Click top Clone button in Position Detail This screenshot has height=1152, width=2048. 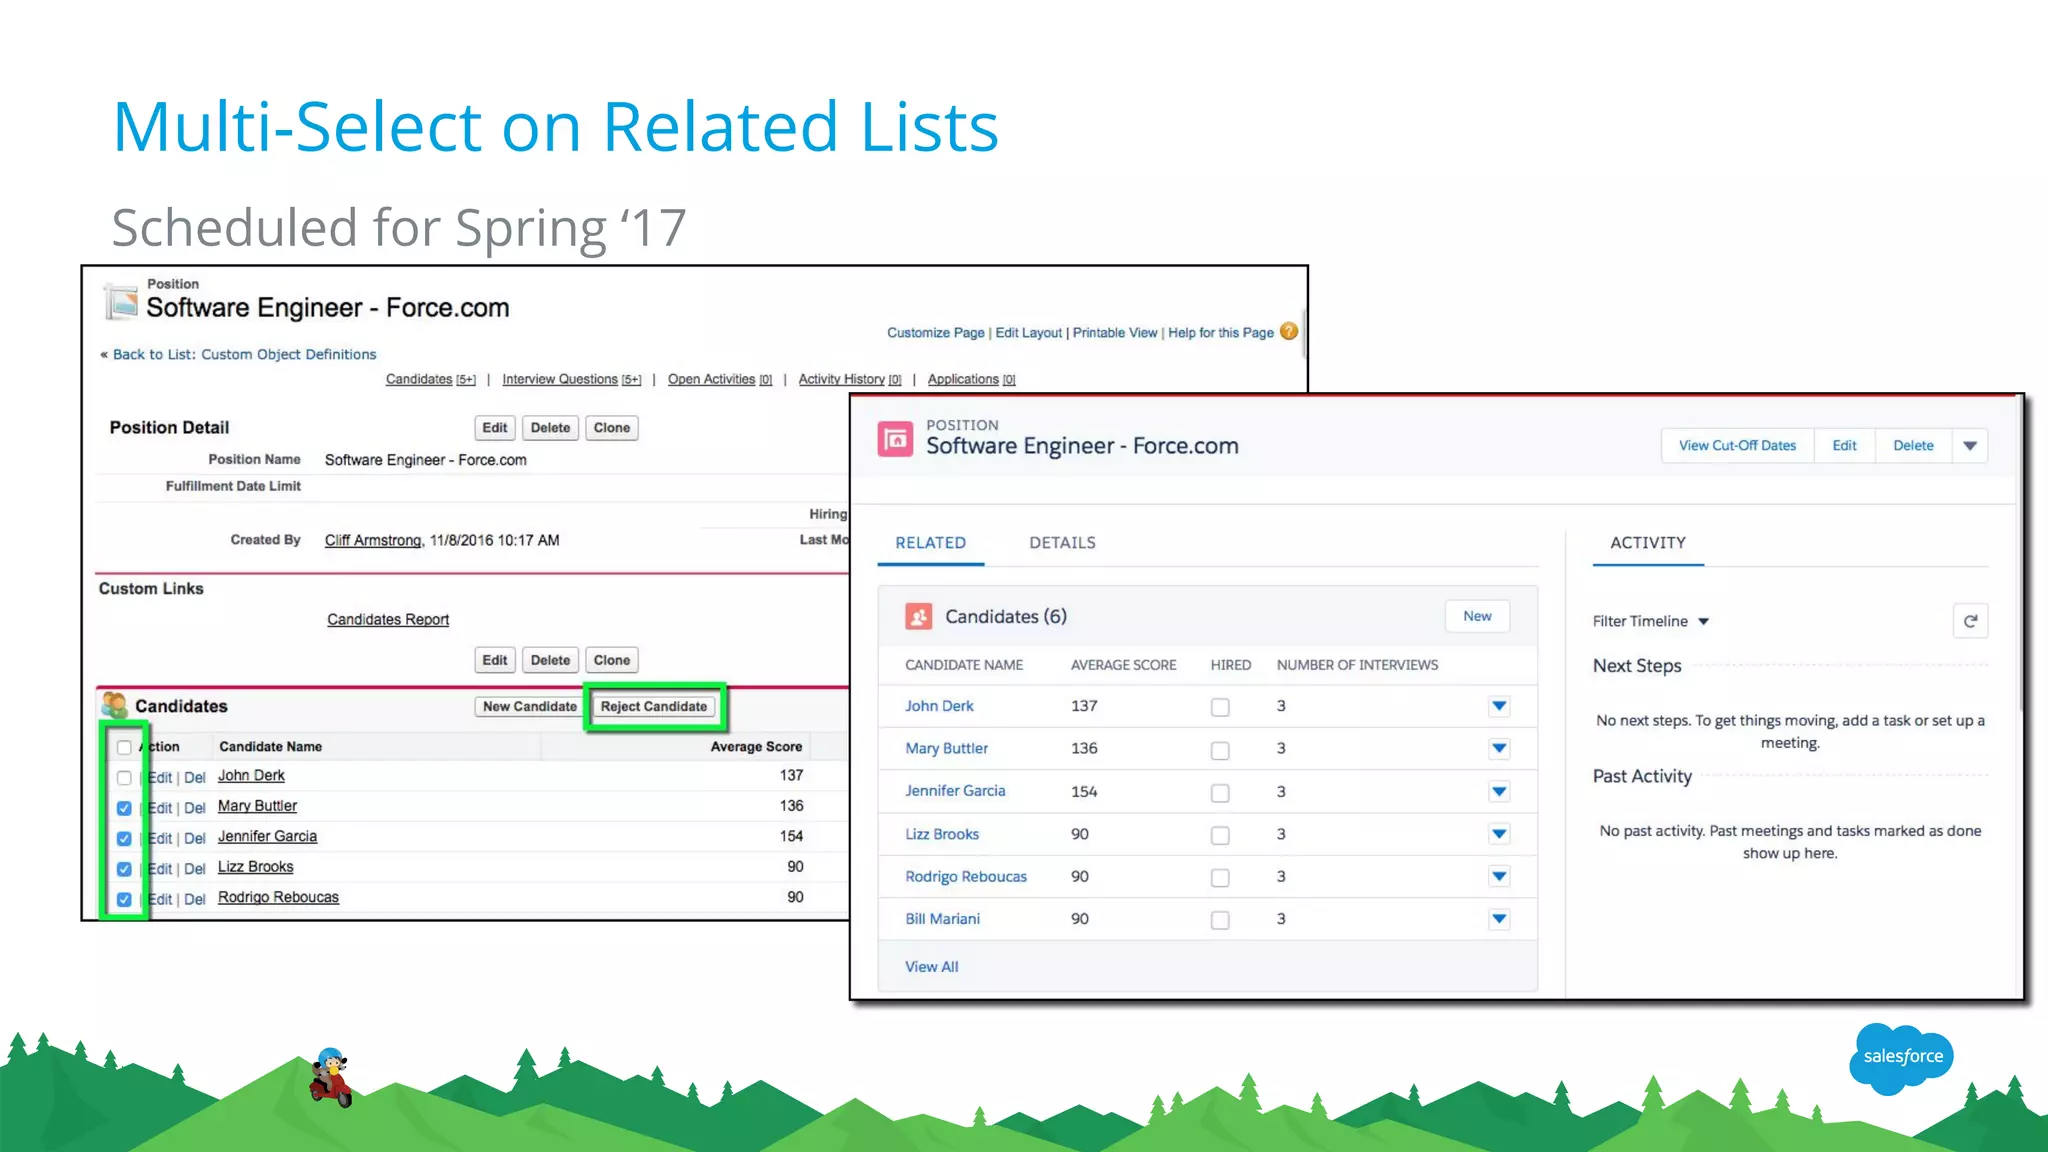611,428
